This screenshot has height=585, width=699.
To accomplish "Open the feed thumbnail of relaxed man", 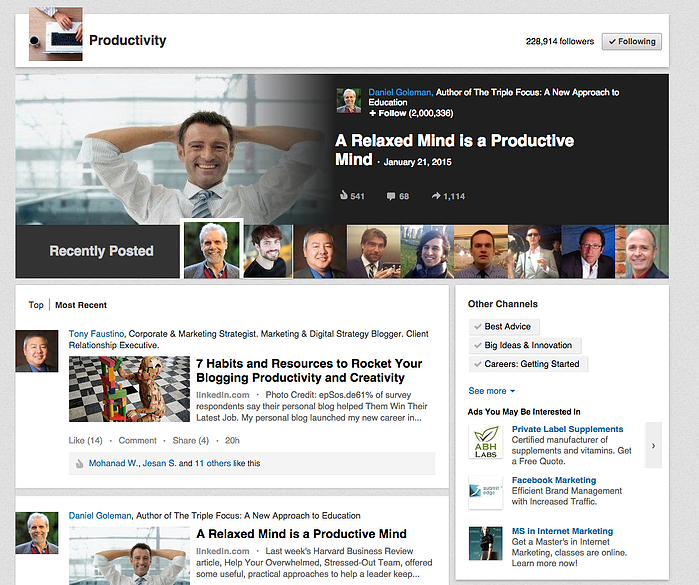I will pyautogui.click(x=129, y=556).
